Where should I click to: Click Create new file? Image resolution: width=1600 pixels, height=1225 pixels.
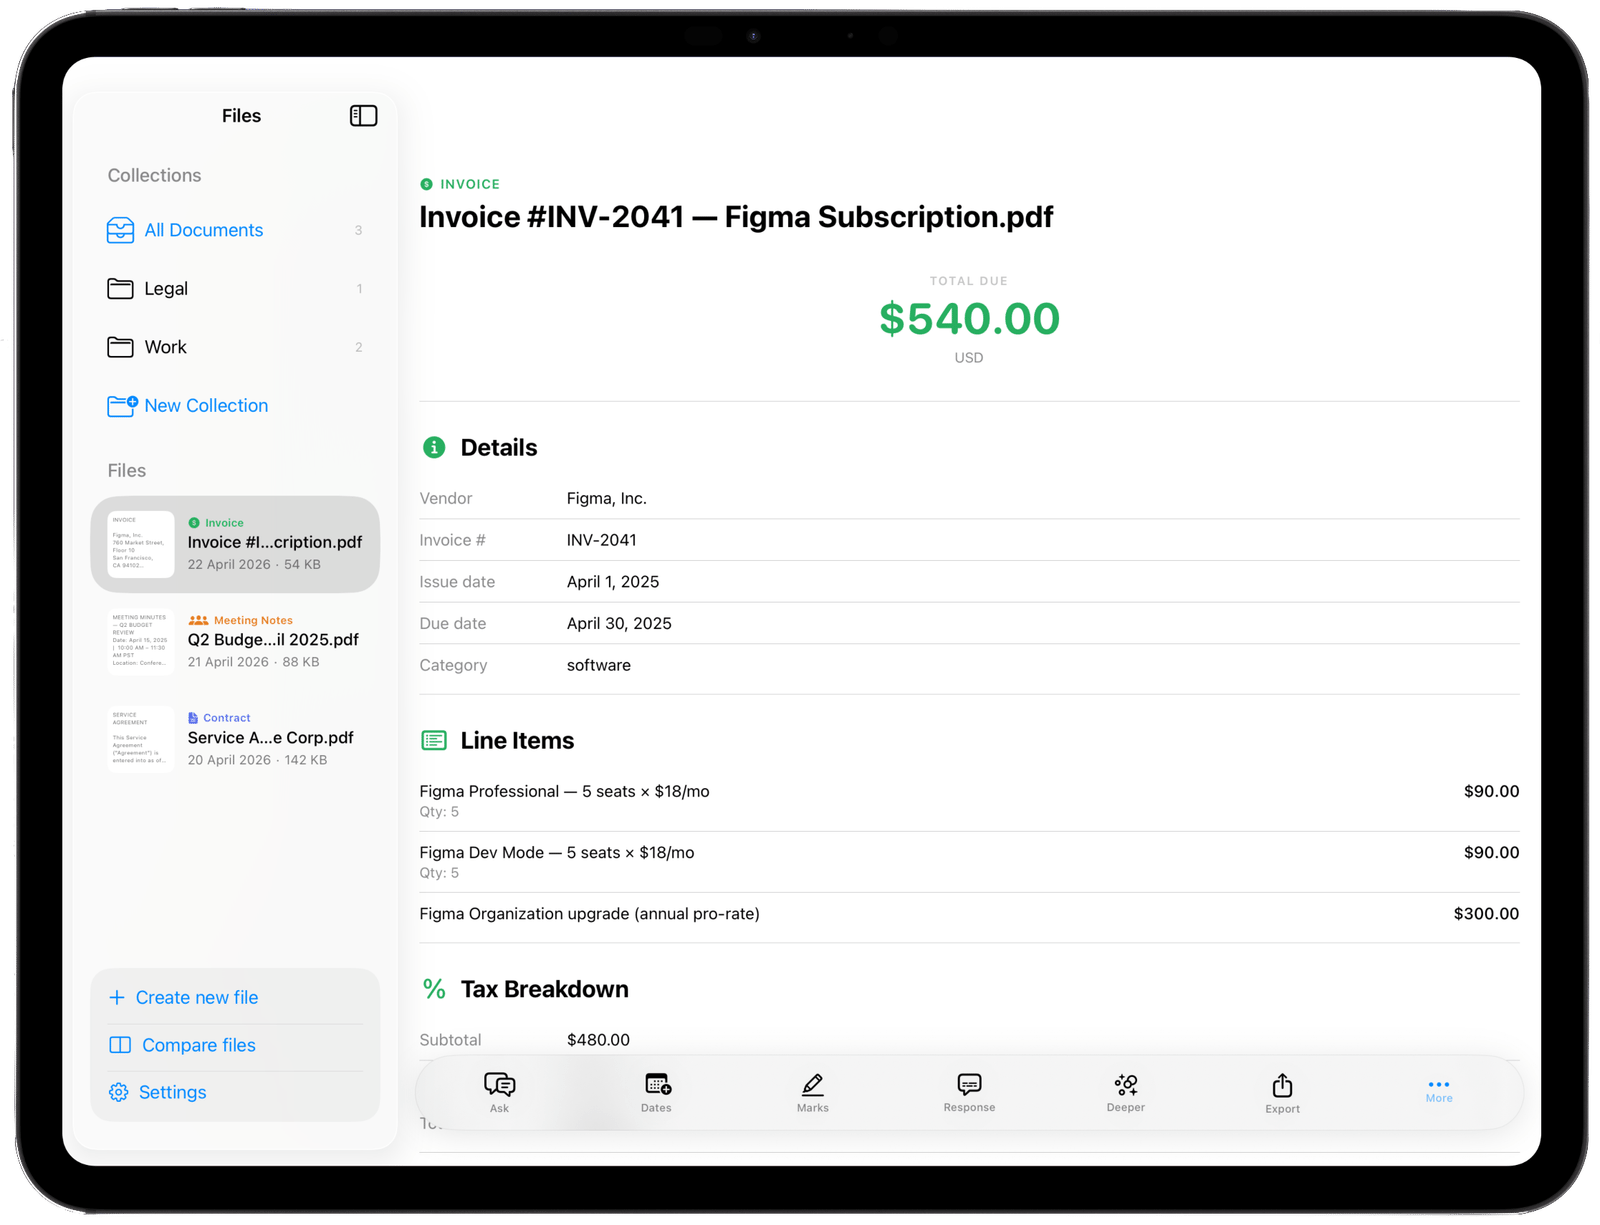(183, 998)
